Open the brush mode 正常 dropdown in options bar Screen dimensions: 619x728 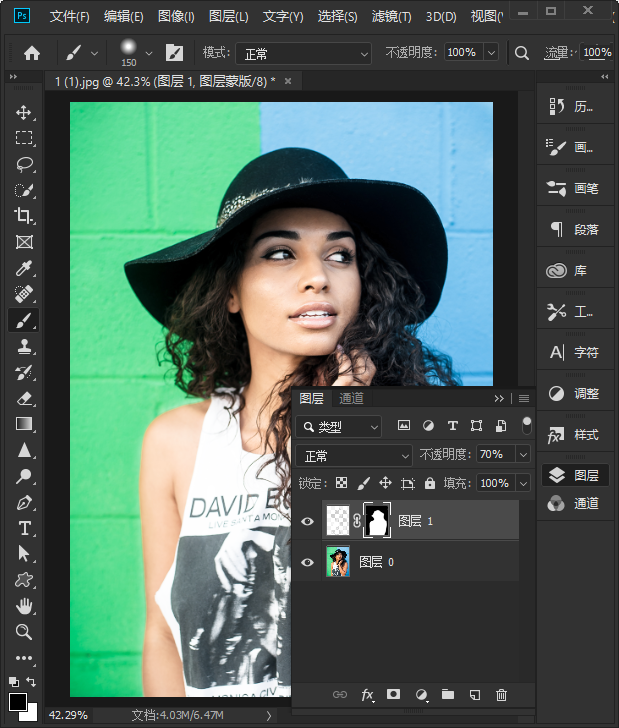click(x=301, y=53)
